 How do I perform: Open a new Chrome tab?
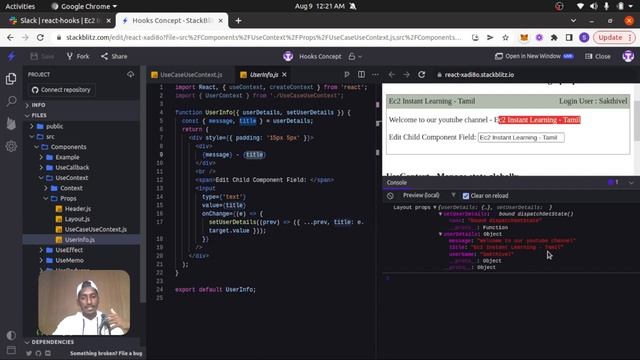pos(238,20)
